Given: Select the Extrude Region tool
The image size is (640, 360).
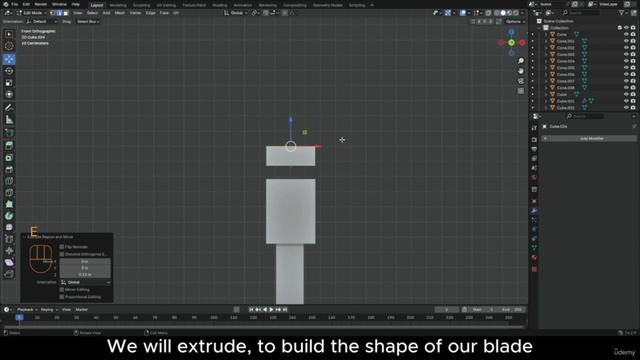Looking at the screenshot, I should pos(9,146).
